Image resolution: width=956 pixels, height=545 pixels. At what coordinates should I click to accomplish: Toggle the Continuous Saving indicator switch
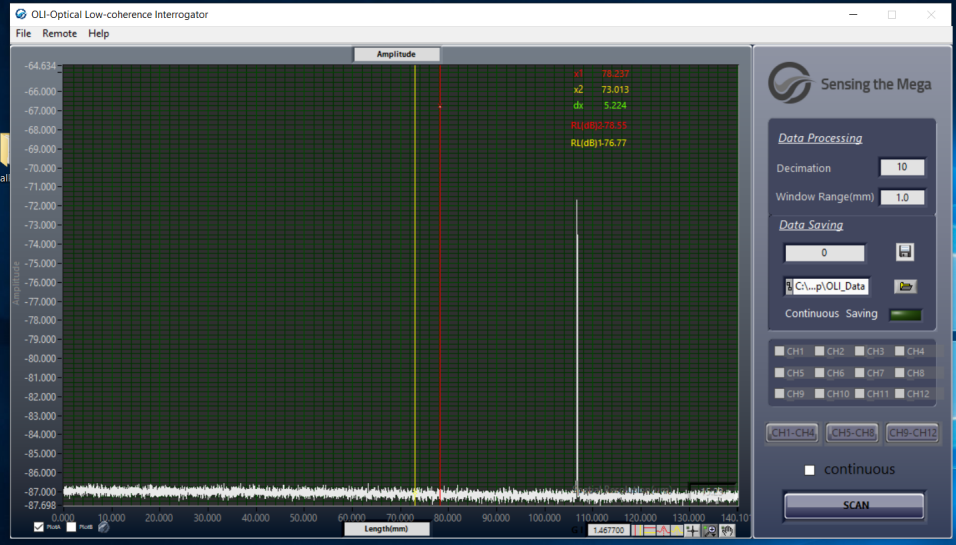(x=905, y=315)
